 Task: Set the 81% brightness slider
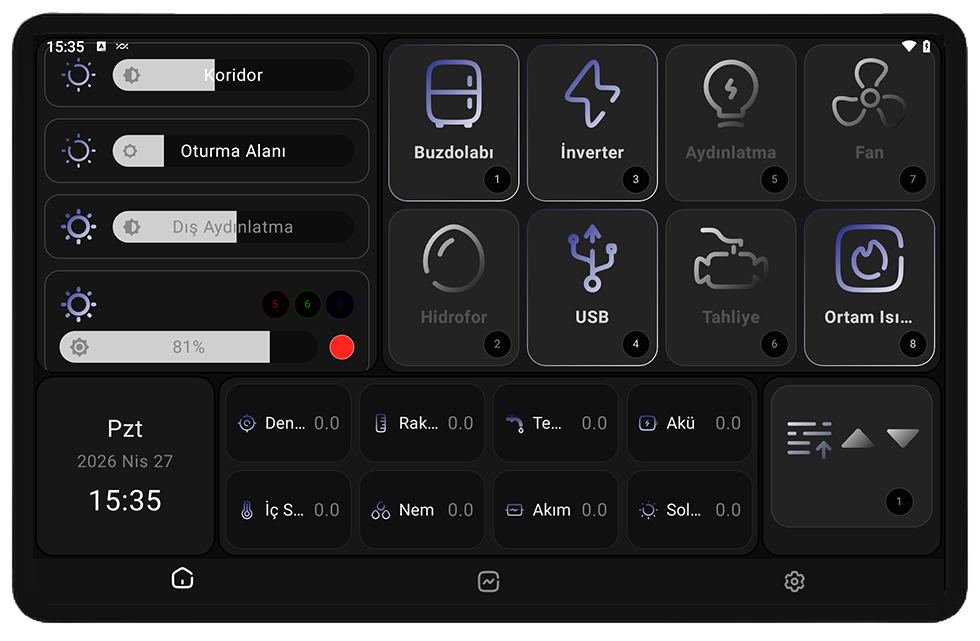(189, 347)
